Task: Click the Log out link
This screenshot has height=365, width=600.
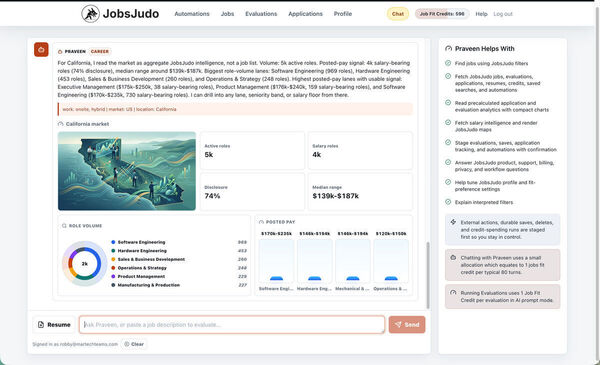Action: (x=503, y=14)
